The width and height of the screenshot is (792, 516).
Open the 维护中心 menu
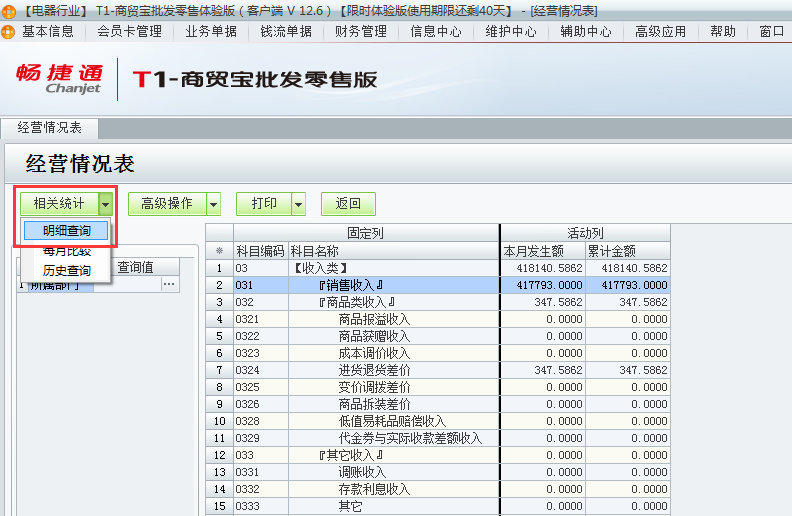point(511,31)
